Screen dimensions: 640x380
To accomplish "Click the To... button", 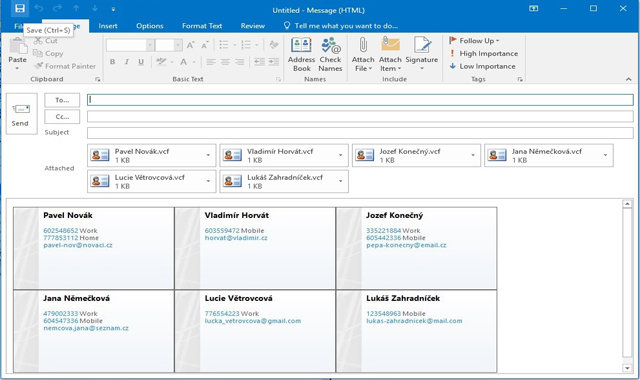I will [x=62, y=100].
